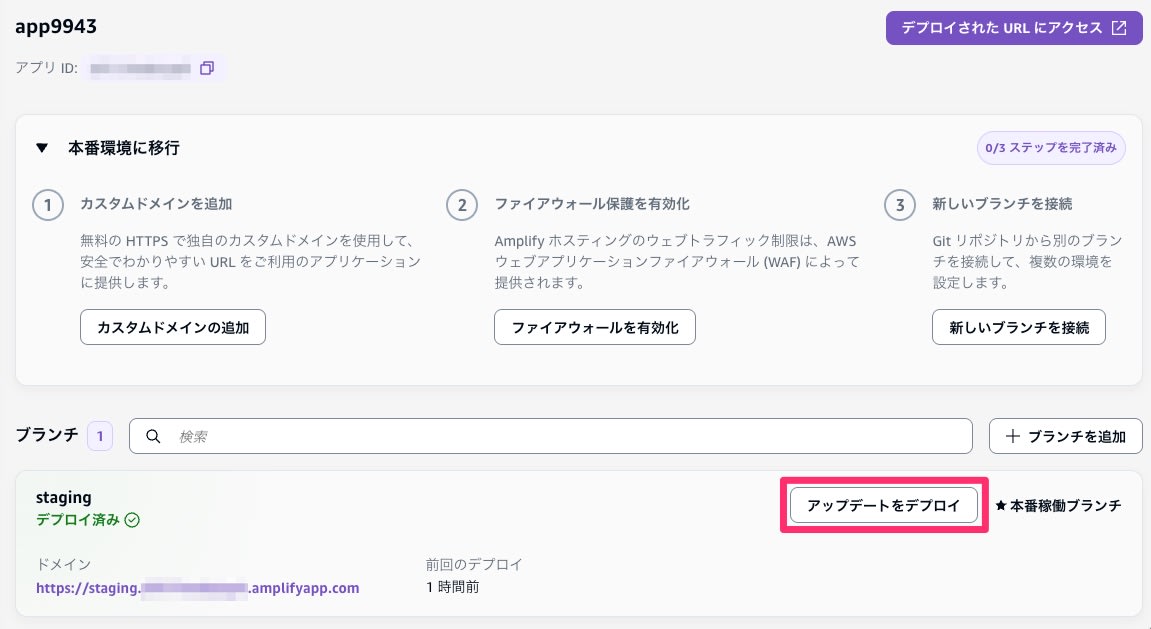Copy the アプリ ID using the copy icon
Image resolution: width=1151 pixels, height=629 pixels.
click(207, 68)
